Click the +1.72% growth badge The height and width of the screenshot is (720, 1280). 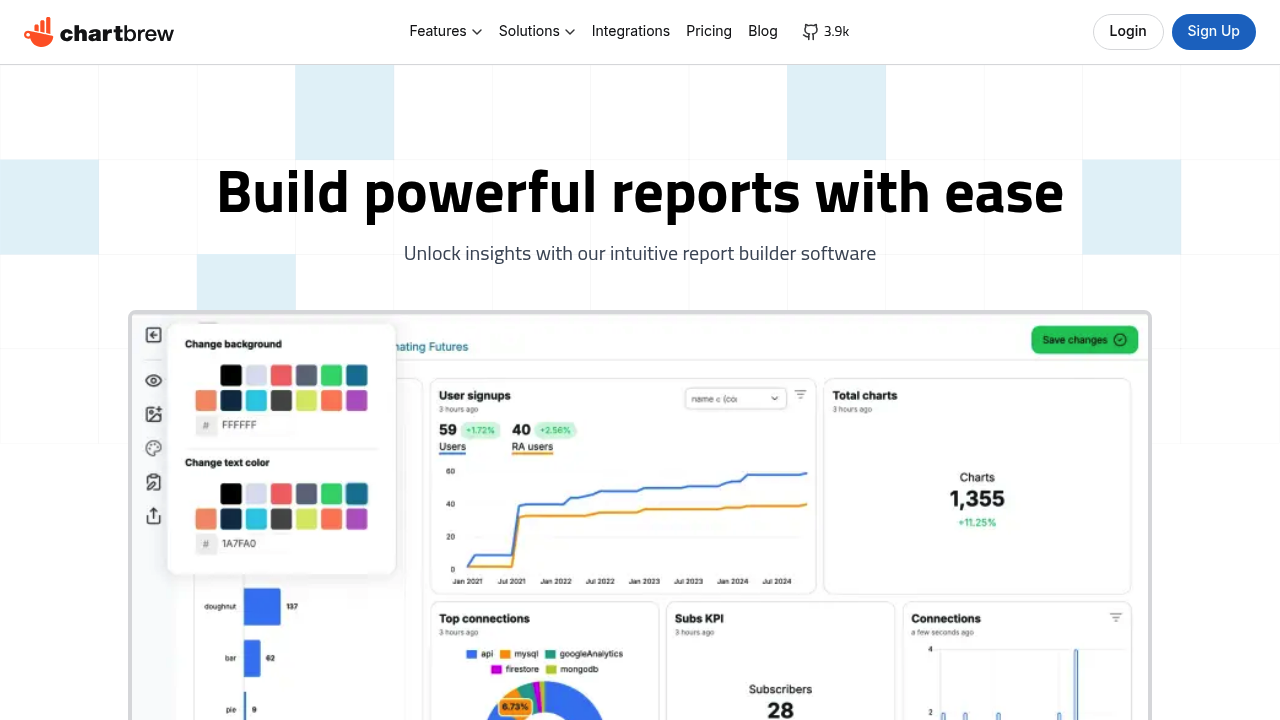point(480,430)
